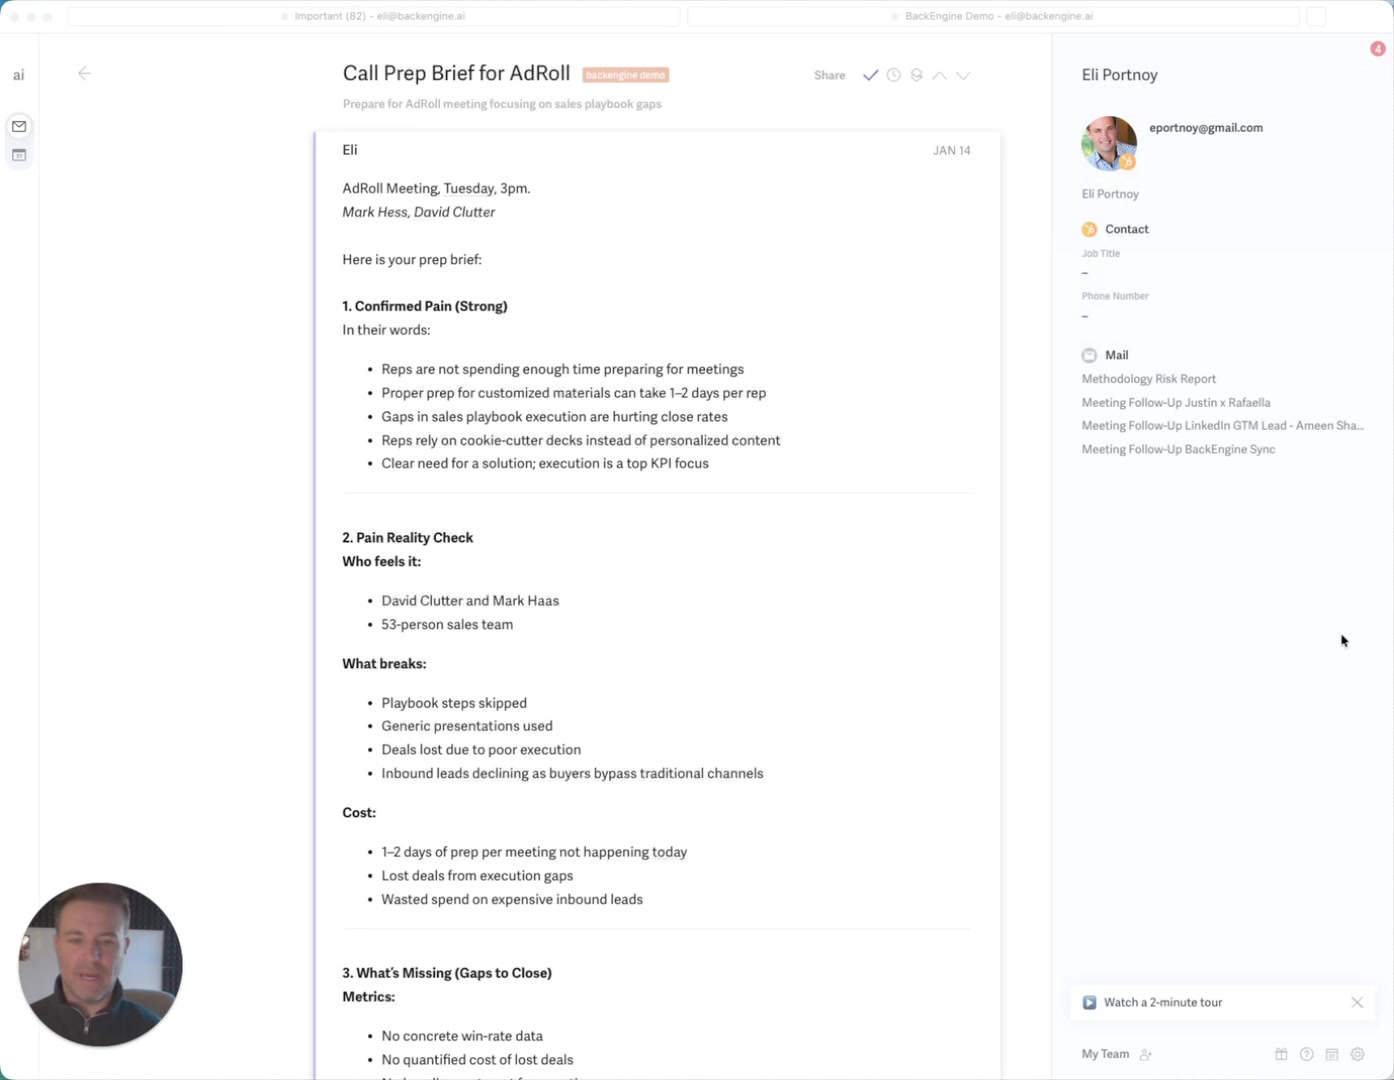Dismiss the 2-minute tour banner
Image resolution: width=1394 pixels, height=1080 pixels.
1357,1002
